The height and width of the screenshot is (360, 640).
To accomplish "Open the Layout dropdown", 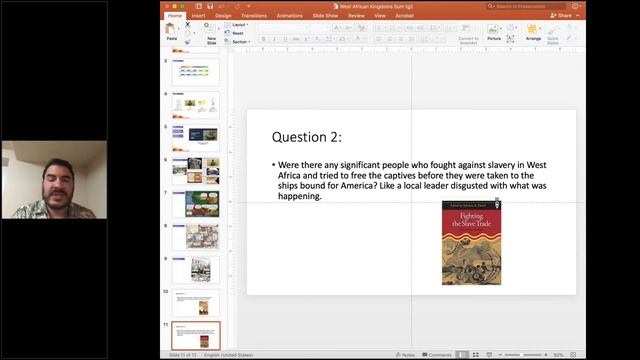I will tap(236, 25).
